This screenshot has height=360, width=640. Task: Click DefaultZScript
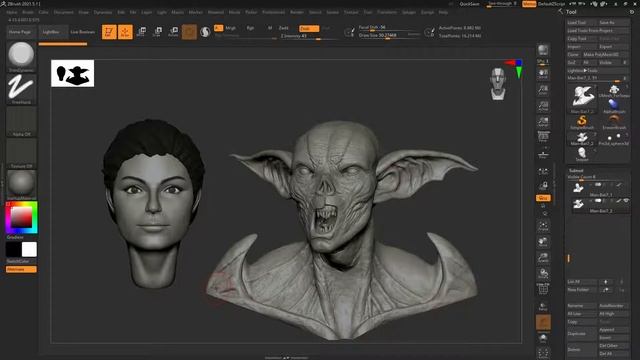point(551,4)
